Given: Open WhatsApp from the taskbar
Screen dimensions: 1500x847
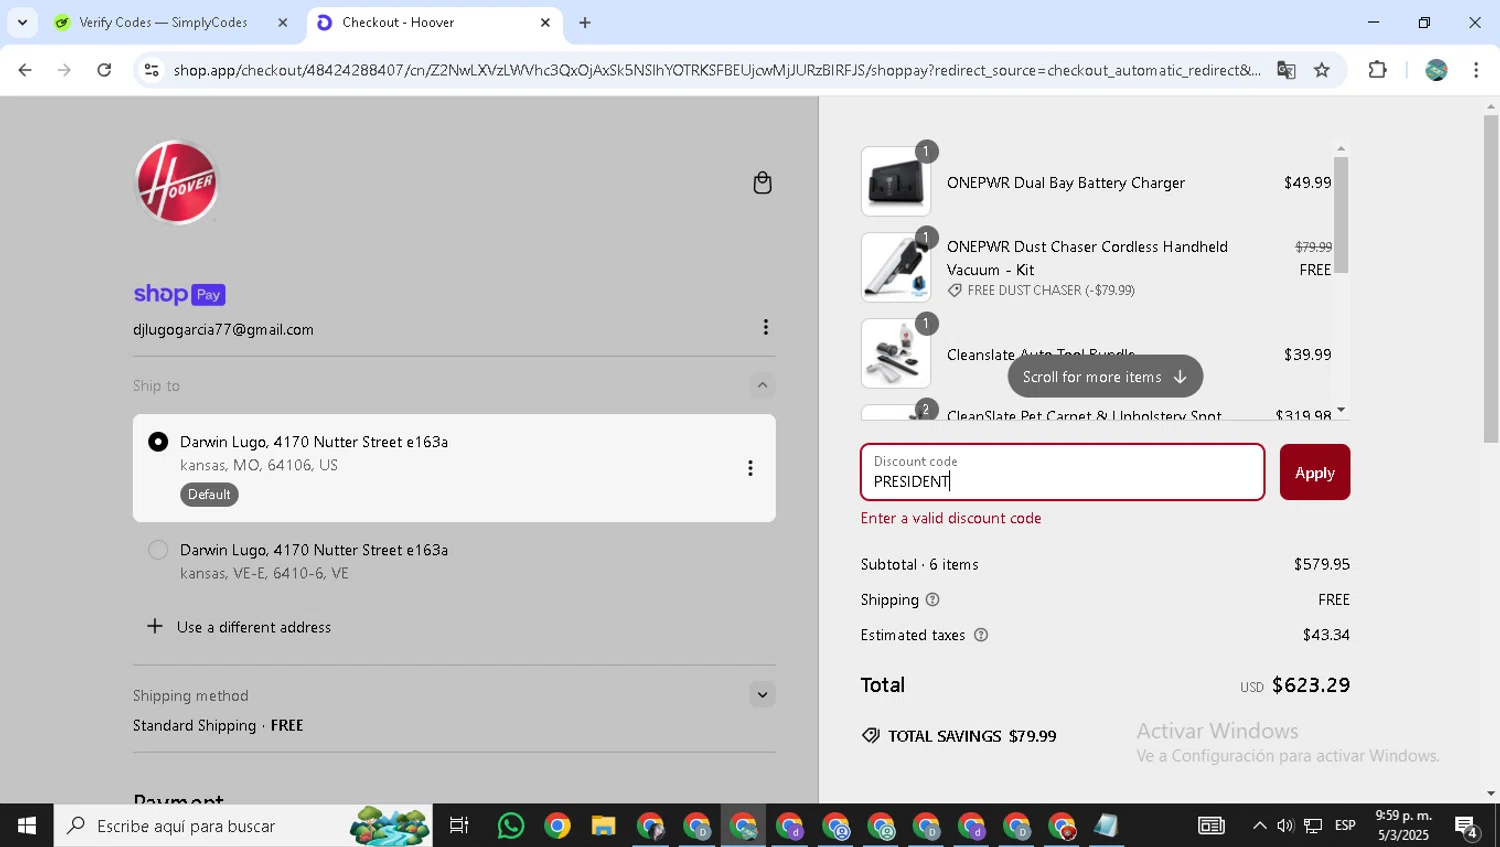Looking at the screenshot, I should click(x=511, y=826).
